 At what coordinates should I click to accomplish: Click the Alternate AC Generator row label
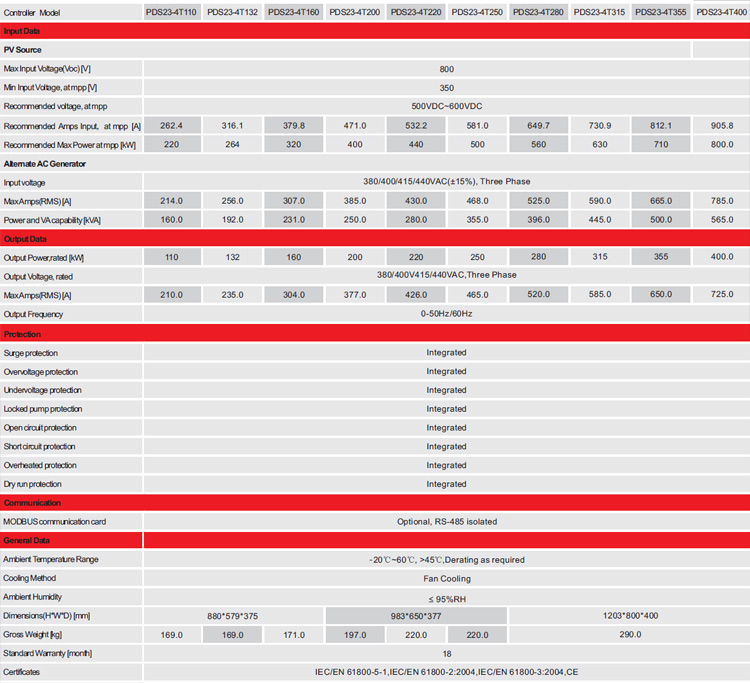[x=45, y=163]
